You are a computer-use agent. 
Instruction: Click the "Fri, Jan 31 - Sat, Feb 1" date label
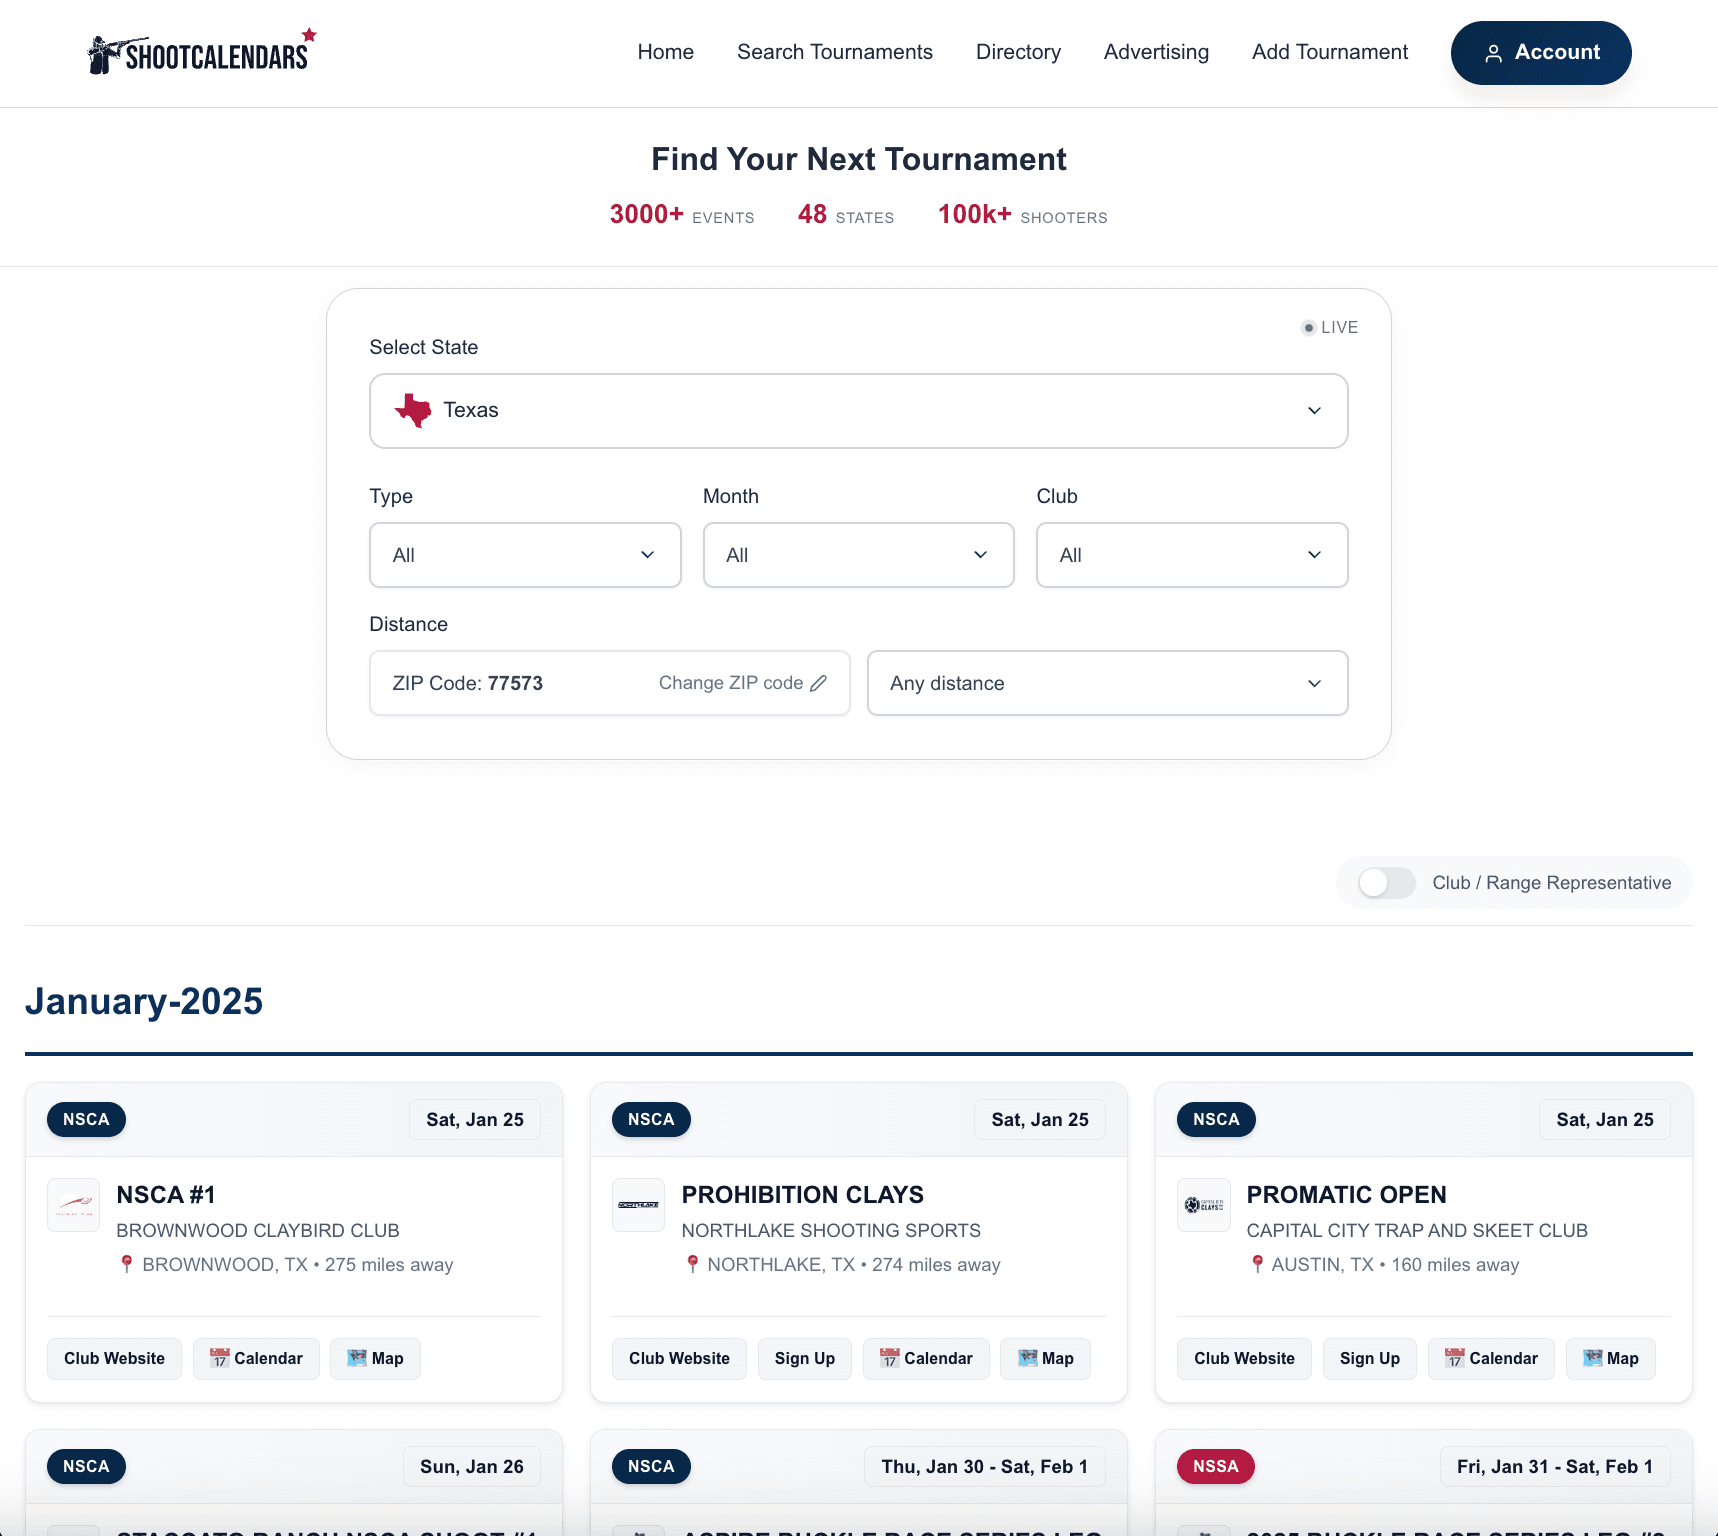pos(1555,1466)
